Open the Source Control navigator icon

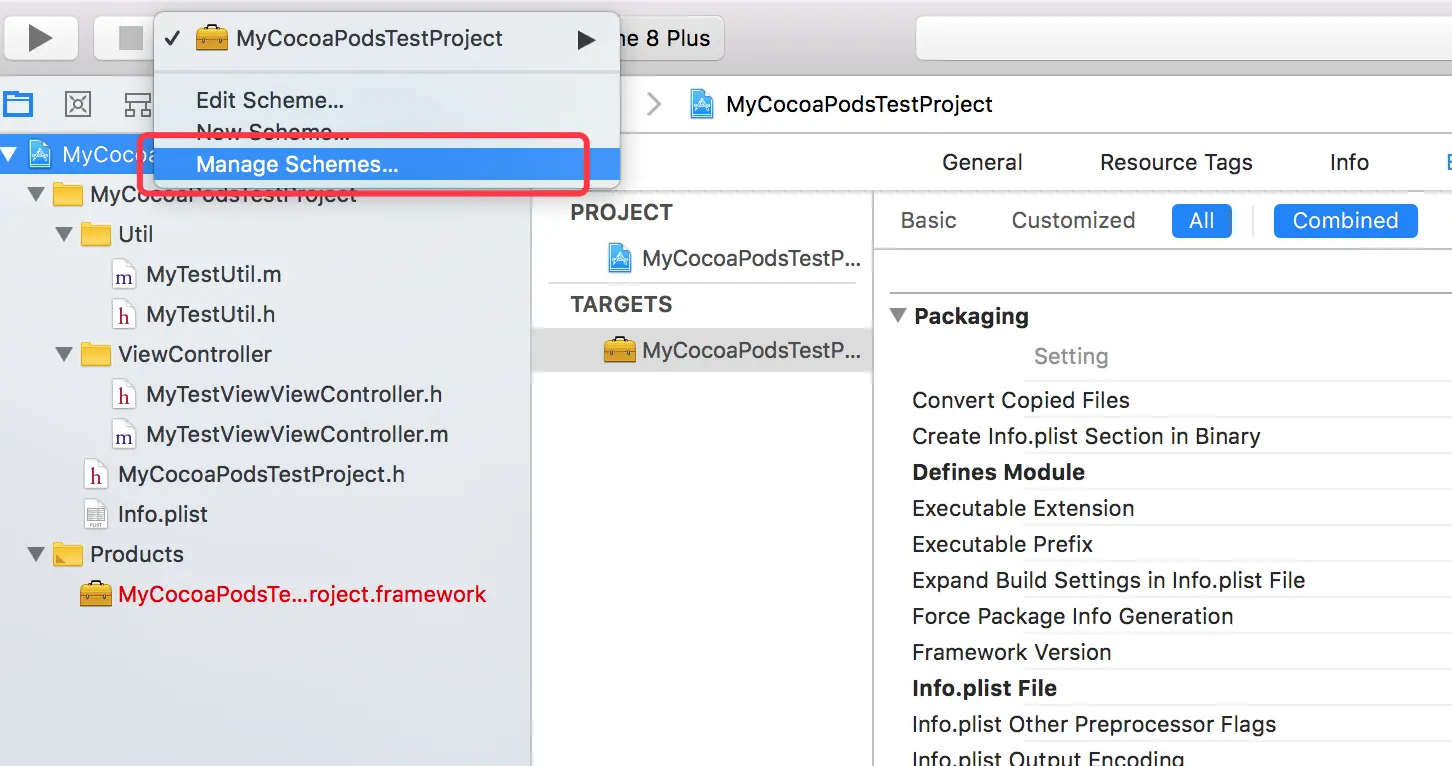point(78,104)
